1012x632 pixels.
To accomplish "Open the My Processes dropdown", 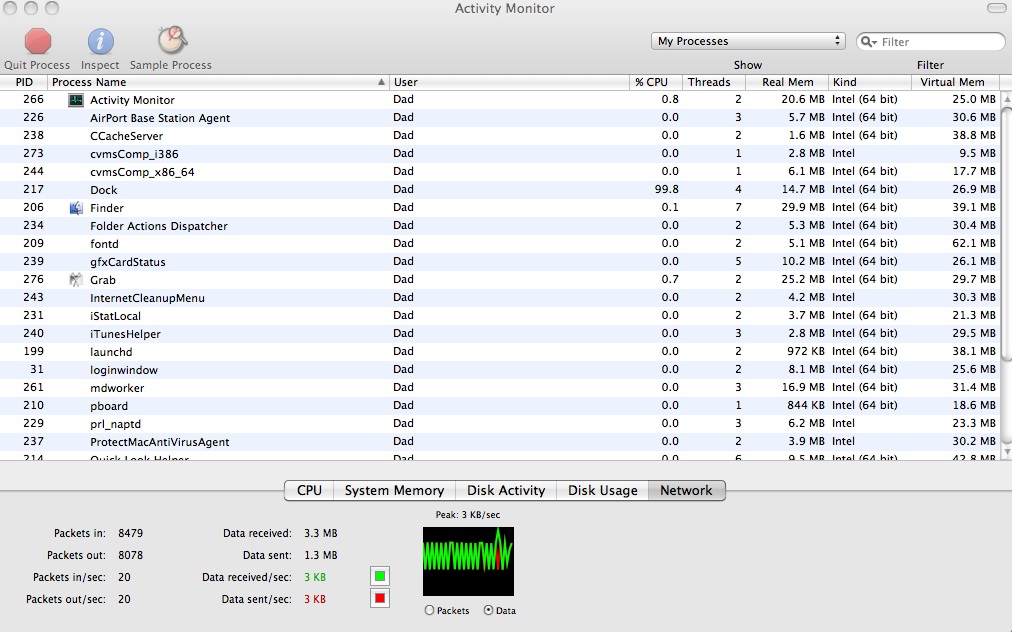I will 748,41.
